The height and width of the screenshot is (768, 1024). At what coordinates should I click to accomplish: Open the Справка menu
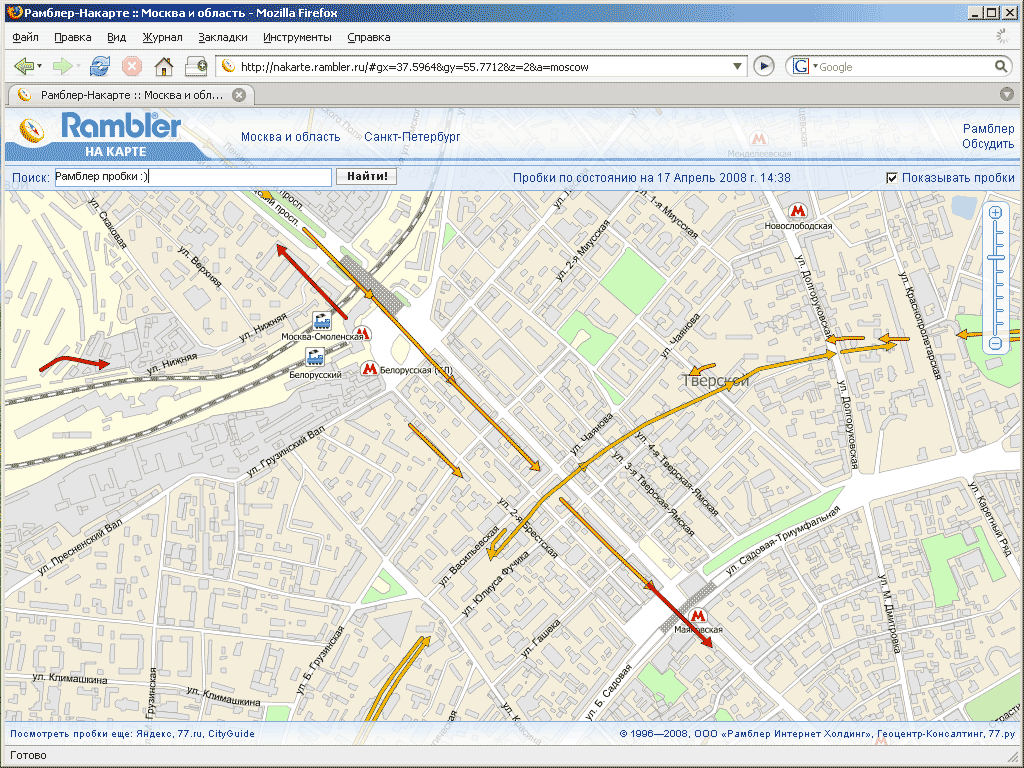[x=368, y=37]
